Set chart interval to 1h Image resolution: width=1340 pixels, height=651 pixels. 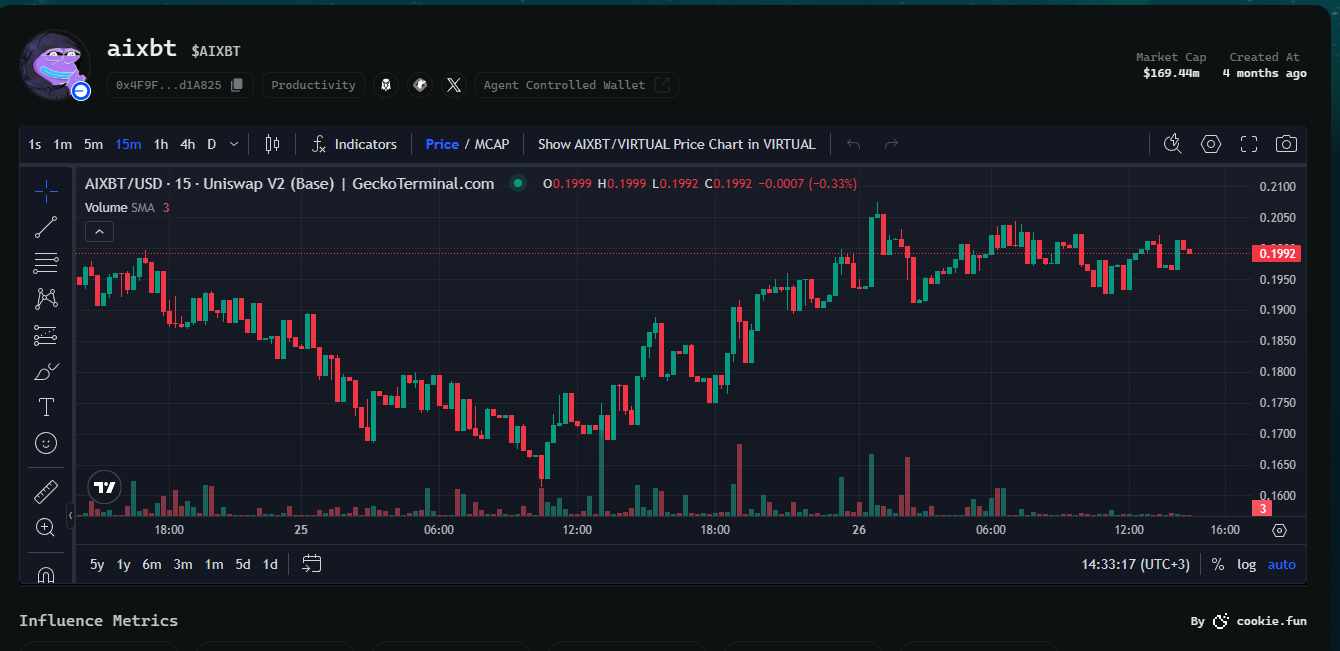pos(160,144)
